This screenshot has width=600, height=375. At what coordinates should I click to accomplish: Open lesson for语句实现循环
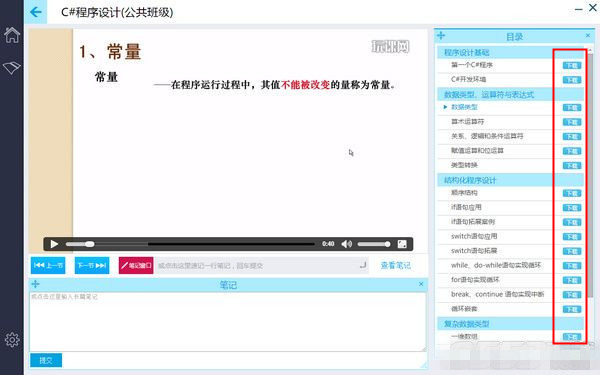(475, 280)
